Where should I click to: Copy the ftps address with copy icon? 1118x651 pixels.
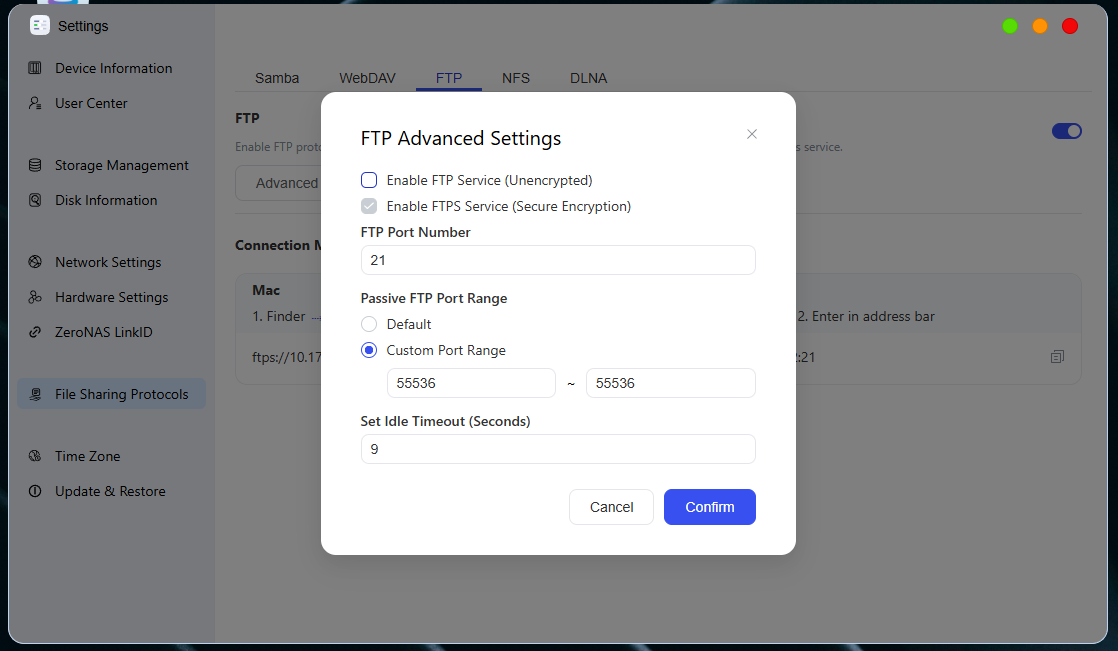click(x=1057, y=357)
